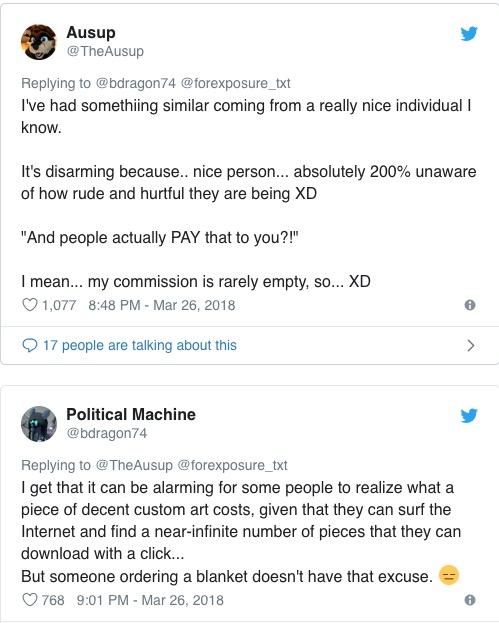Click the Ausup display name
Viewport: 499px width, 623px height.
(91, 32)
